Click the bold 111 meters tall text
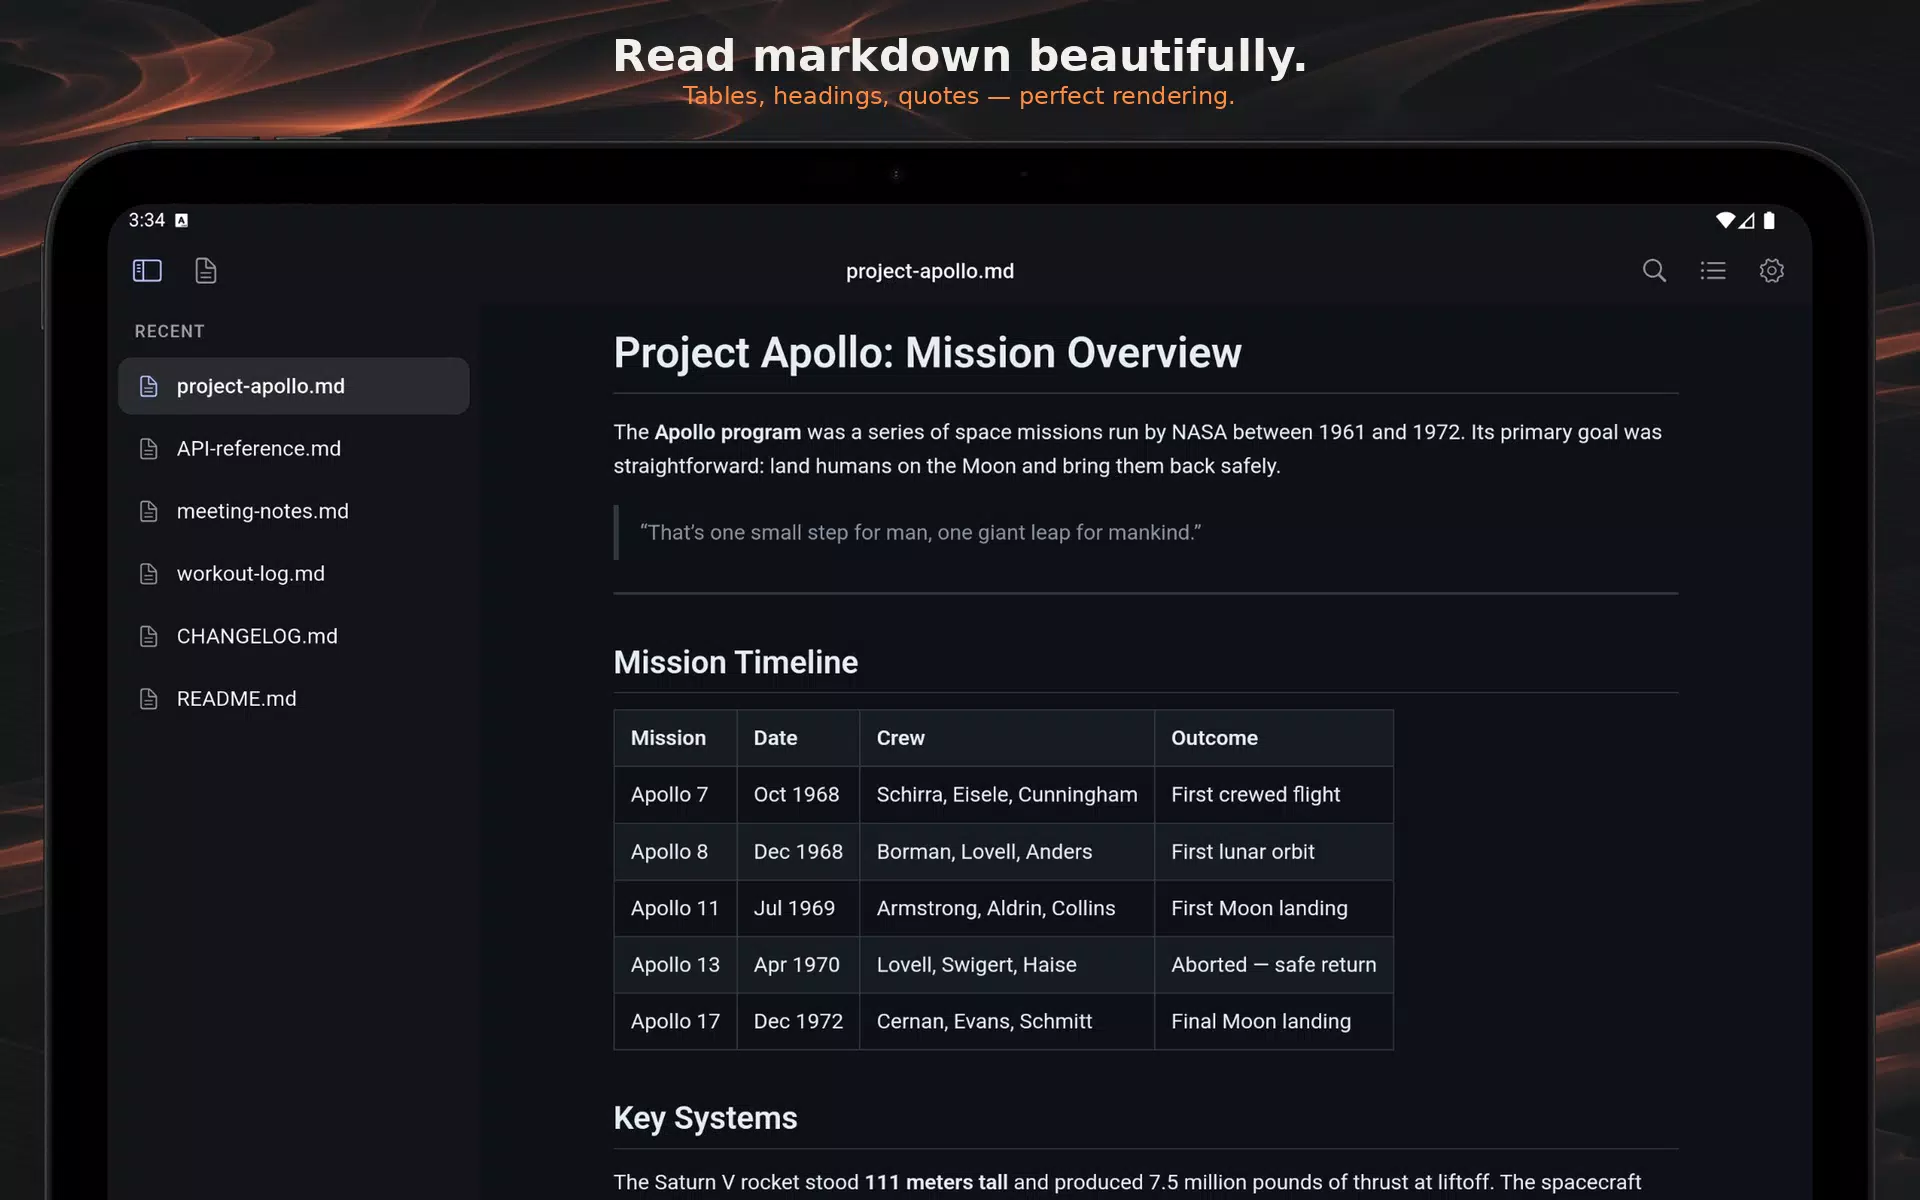This screenshot has width=1920, height=1200. pyautogui.click(x=936, y=1182)
